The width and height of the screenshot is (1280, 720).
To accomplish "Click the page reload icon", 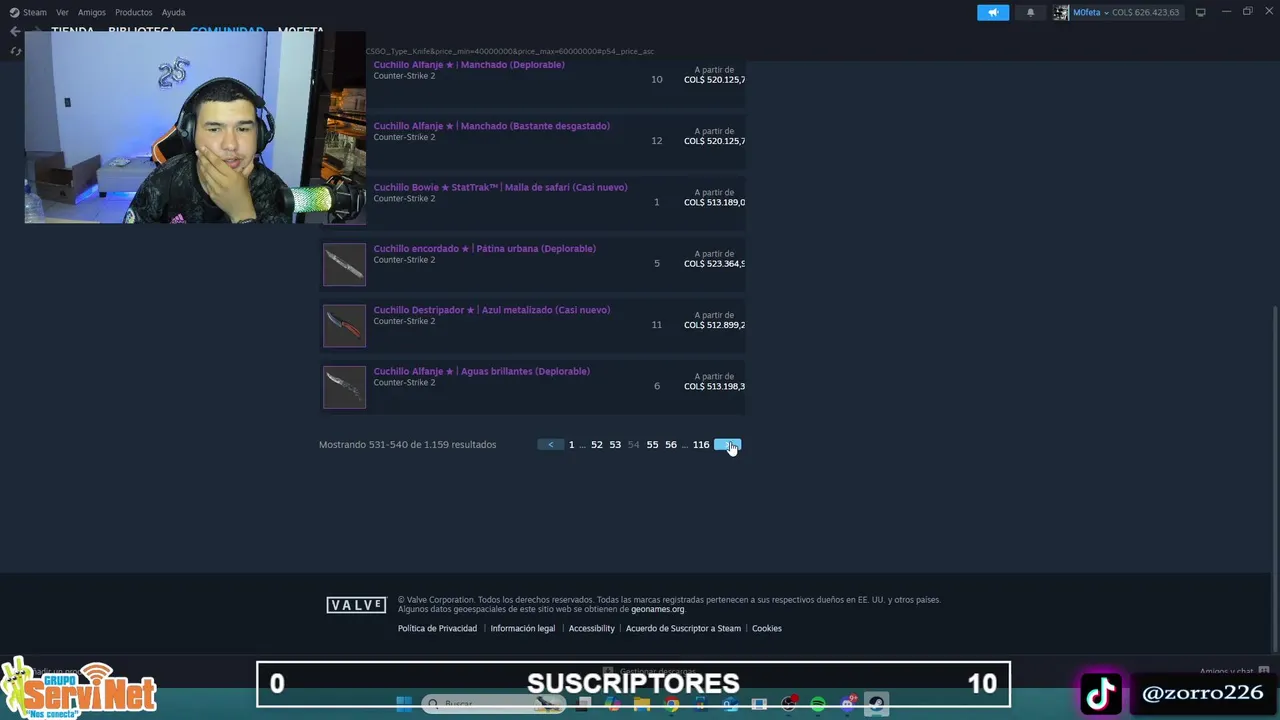I will click(x=15, y=51).
